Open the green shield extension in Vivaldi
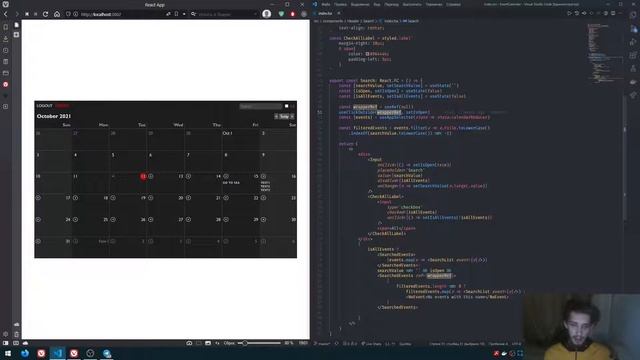The width and height of the screenshot is (640, 360). tap(281, 14)
